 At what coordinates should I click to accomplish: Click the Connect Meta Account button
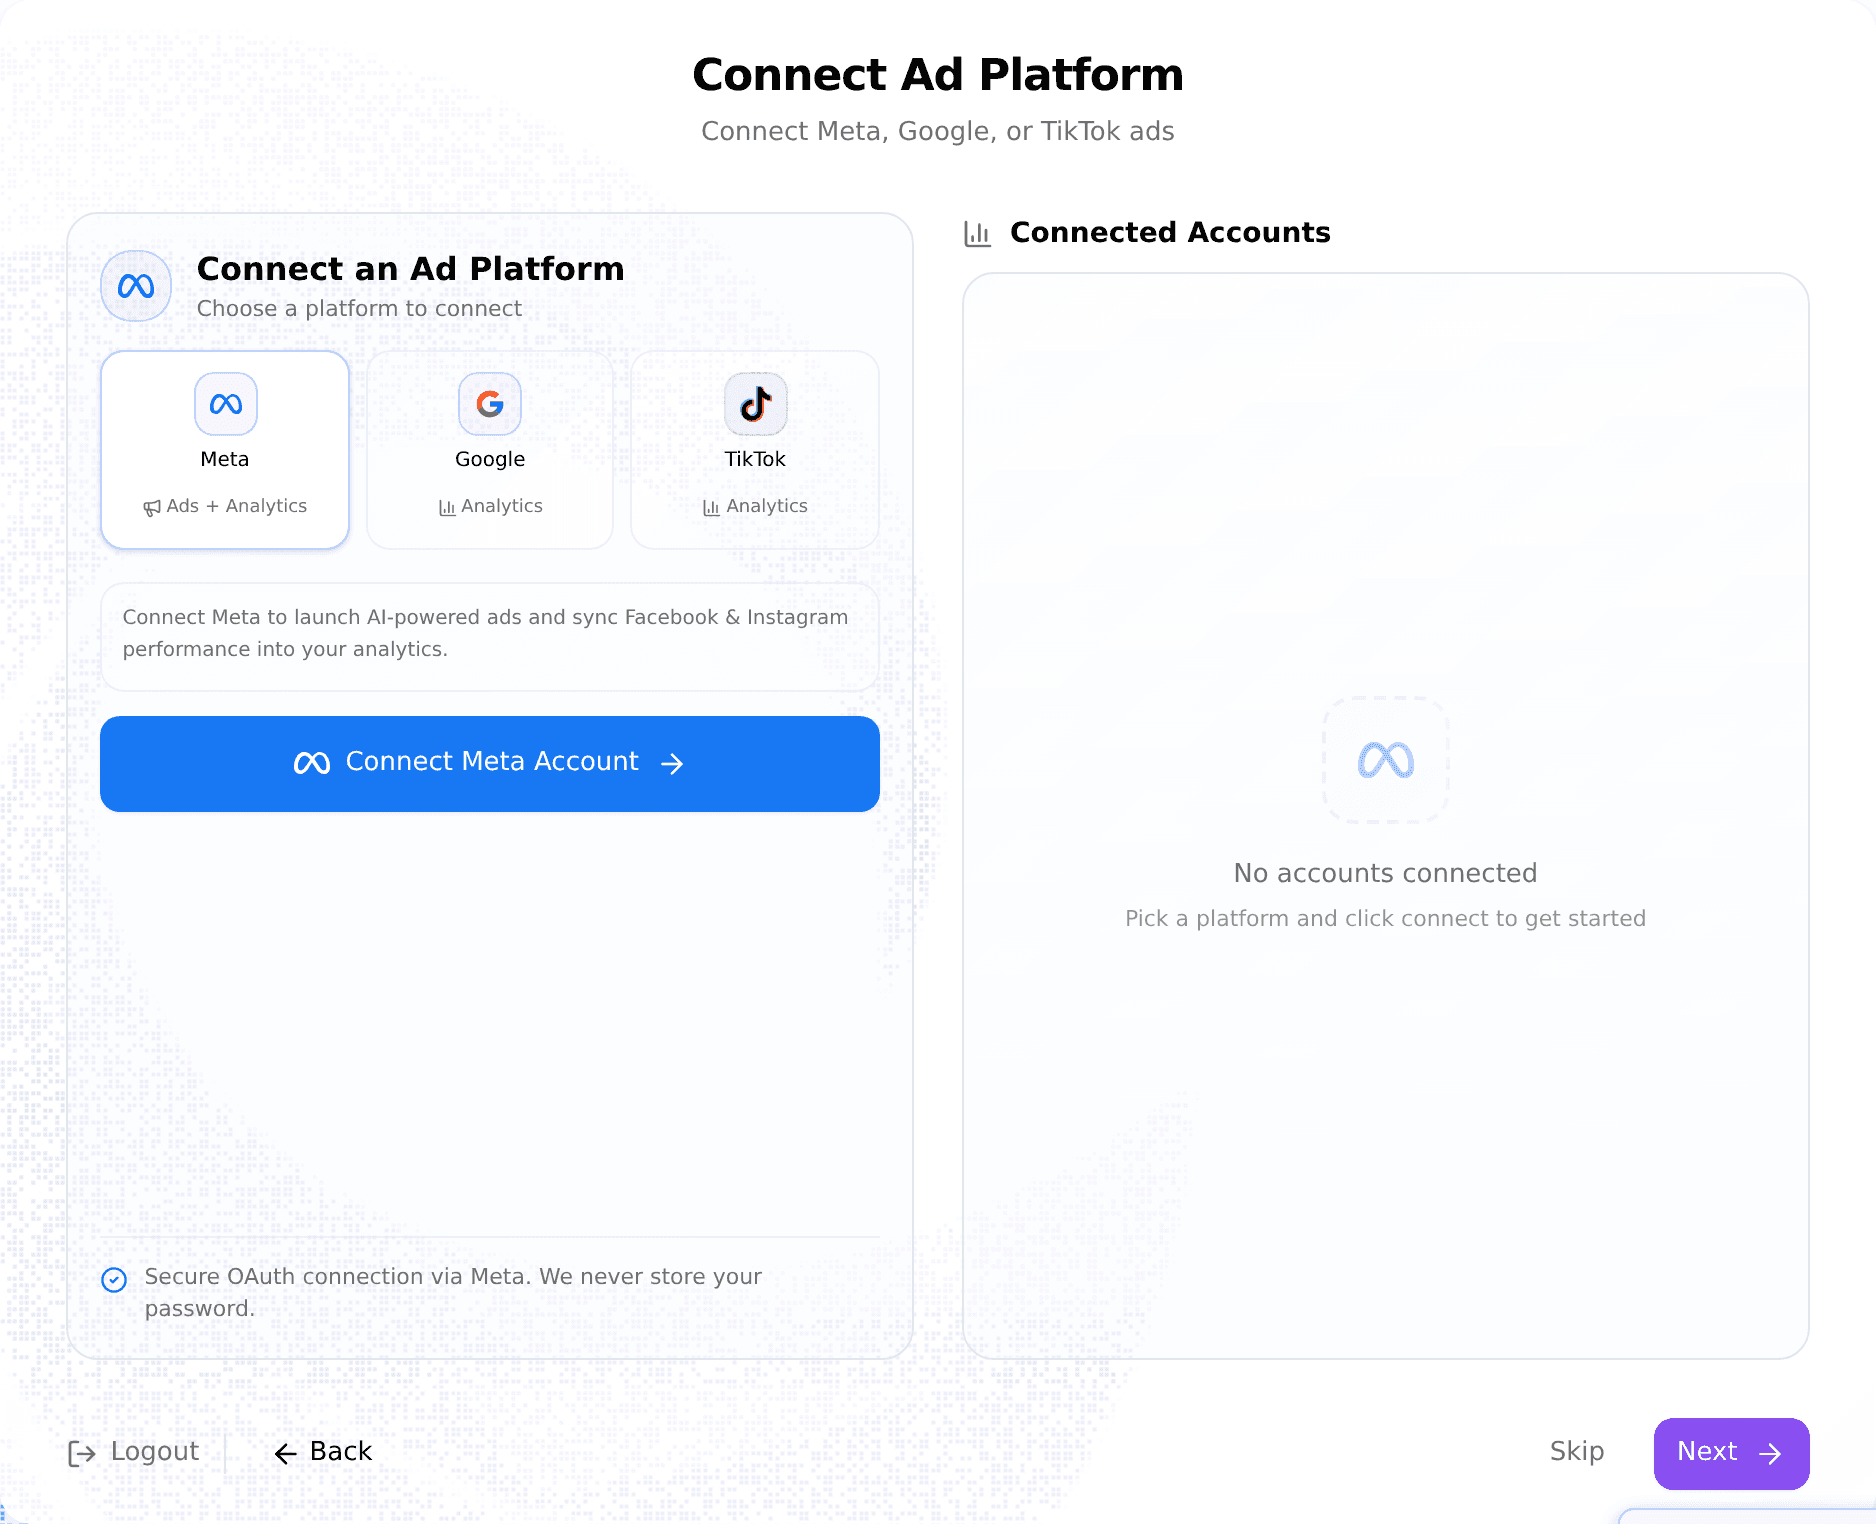point(490,764)
